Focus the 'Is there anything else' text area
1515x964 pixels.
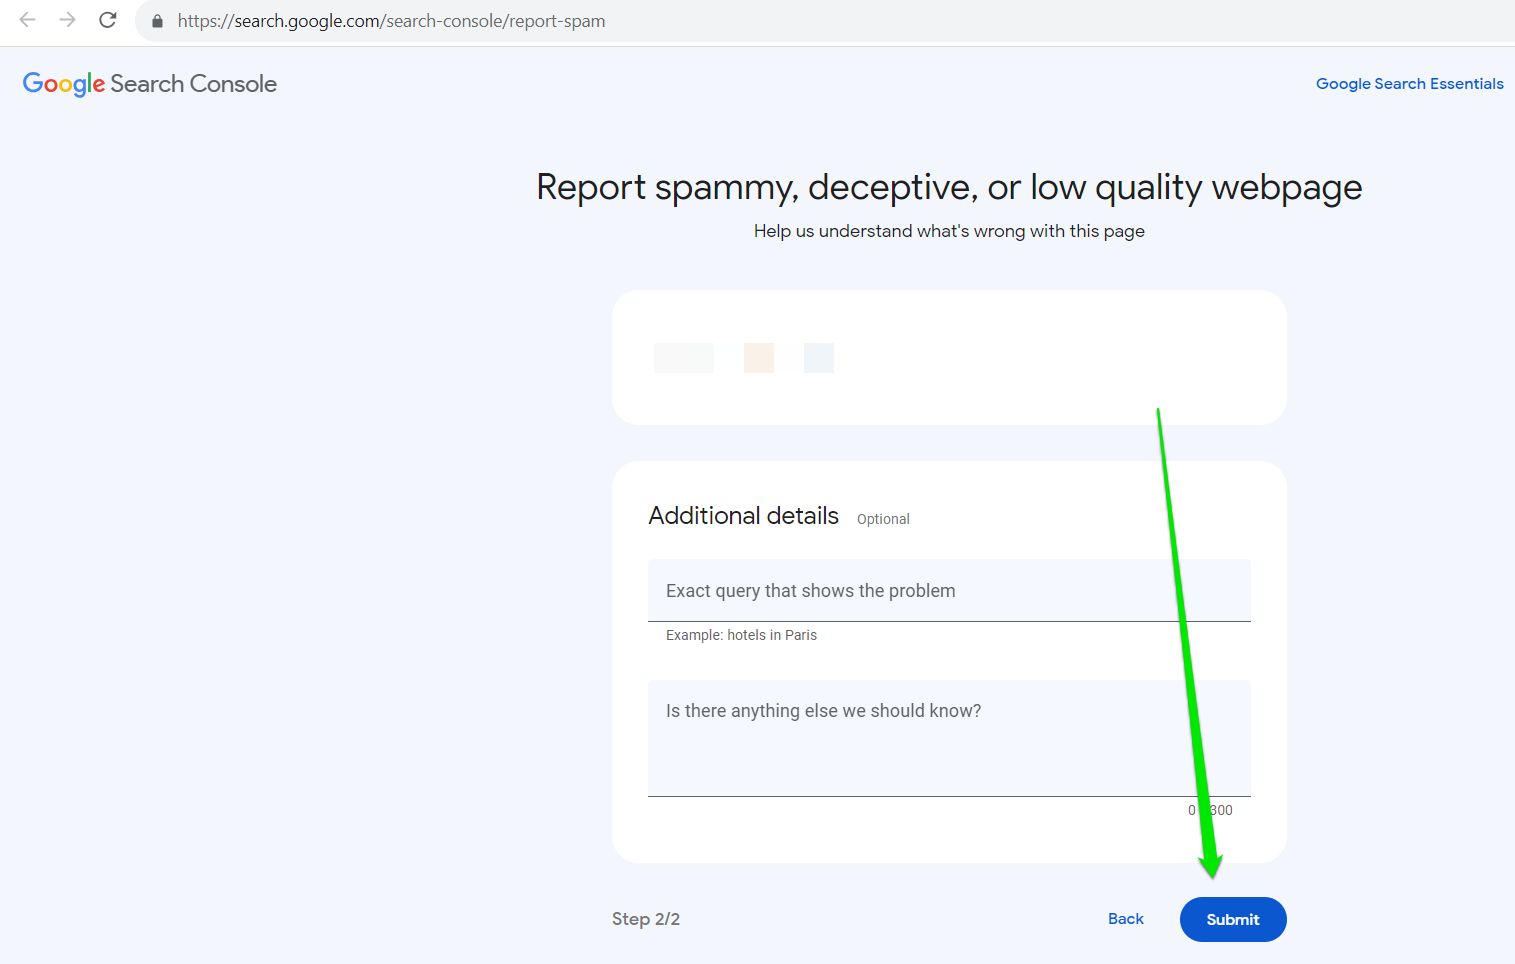pos(948,738)
